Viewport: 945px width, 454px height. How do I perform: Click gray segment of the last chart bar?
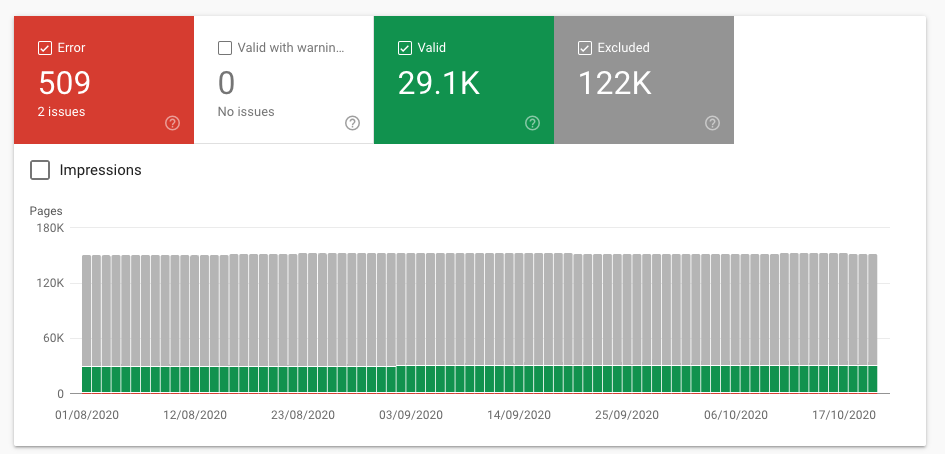[x=872, y=310]
